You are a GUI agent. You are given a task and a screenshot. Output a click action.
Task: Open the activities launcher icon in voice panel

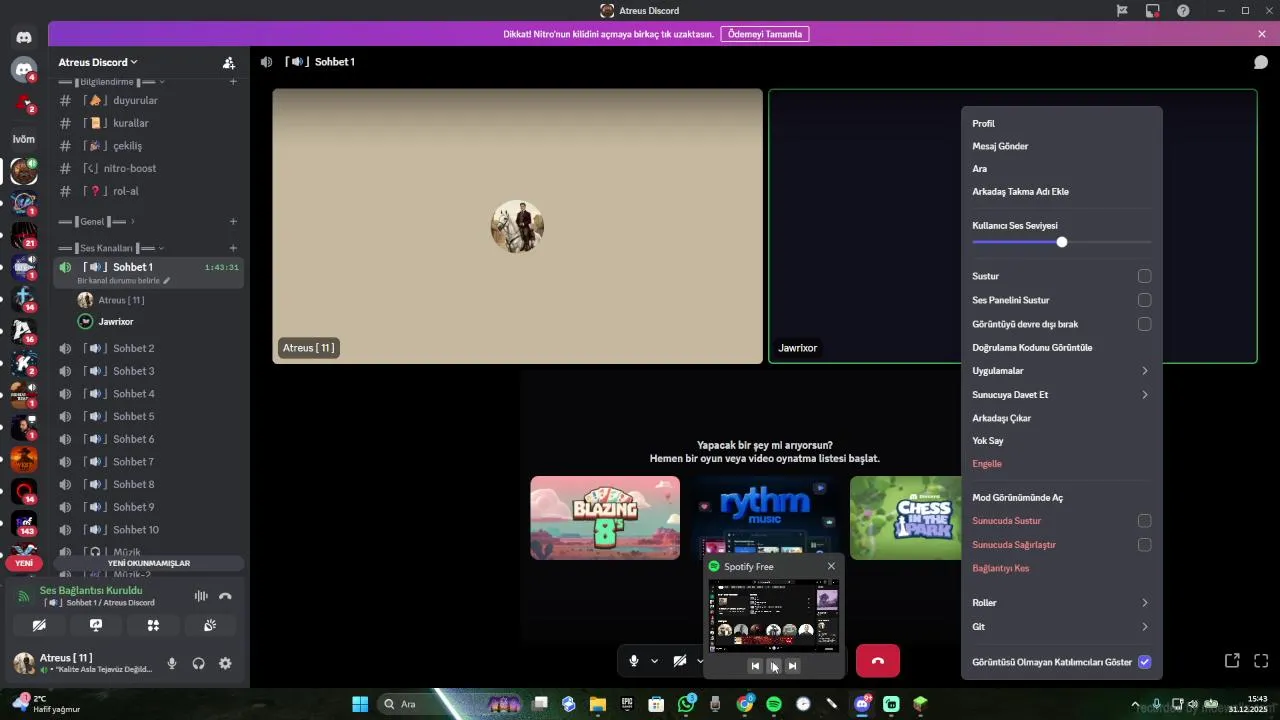(153, 625)
